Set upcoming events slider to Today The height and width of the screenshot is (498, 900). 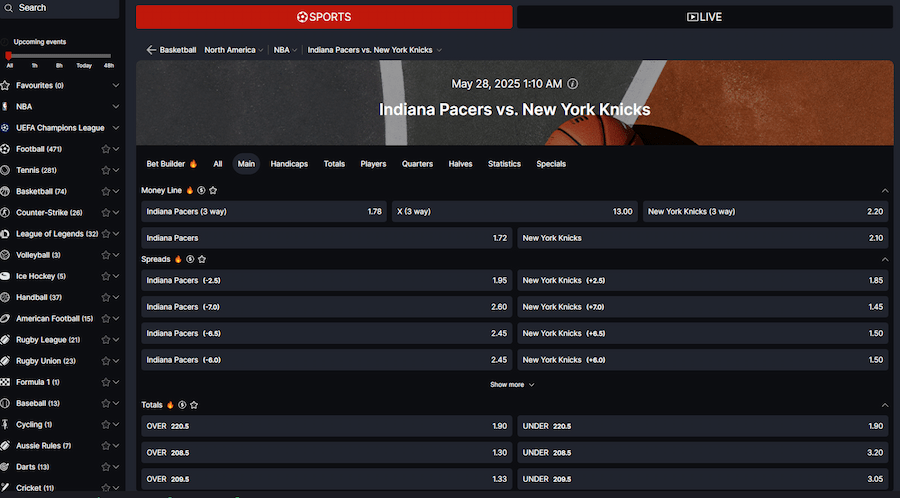tap(84, 65)
